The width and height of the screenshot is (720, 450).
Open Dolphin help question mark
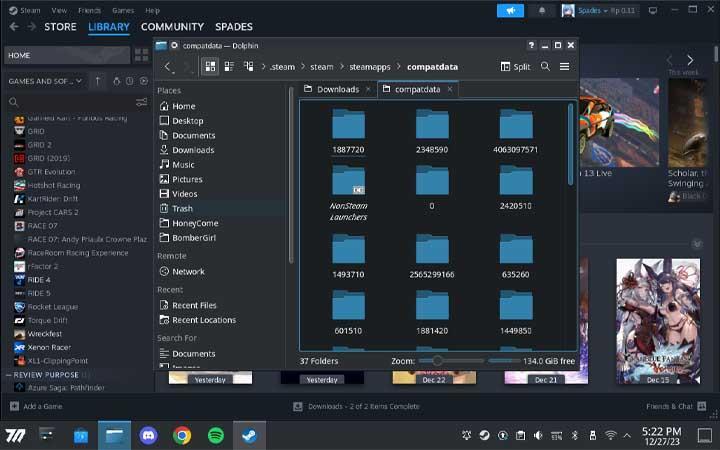(531, 45)
